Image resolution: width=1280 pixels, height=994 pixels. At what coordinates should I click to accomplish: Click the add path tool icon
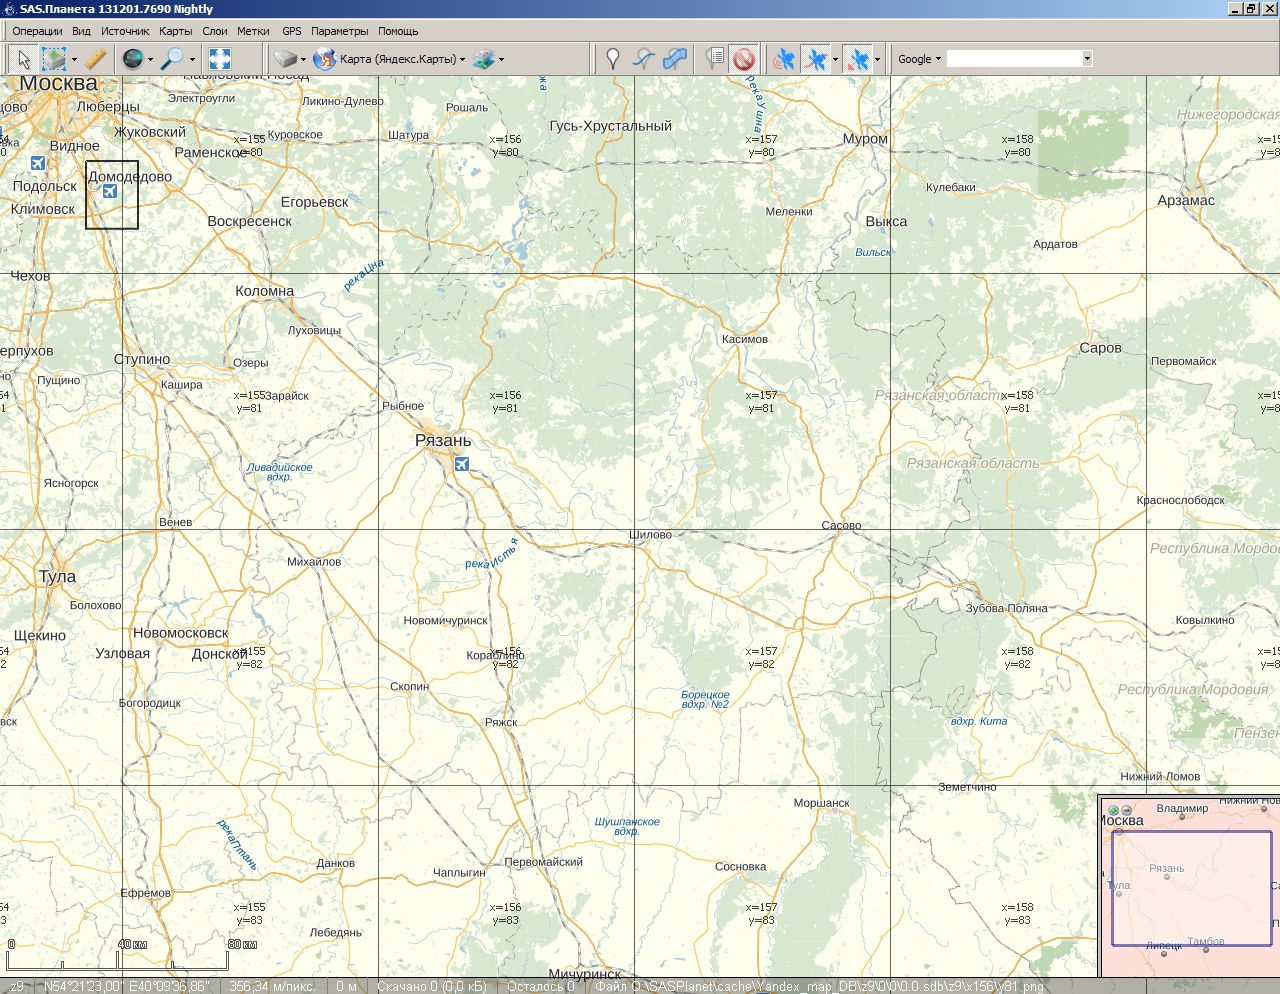coord(644,59)
